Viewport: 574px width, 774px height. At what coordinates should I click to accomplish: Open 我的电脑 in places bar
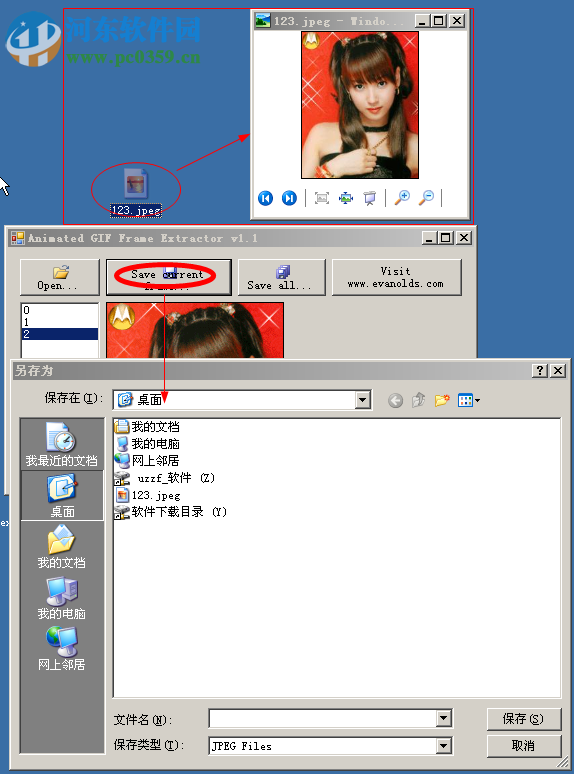(x=62, y=598)
